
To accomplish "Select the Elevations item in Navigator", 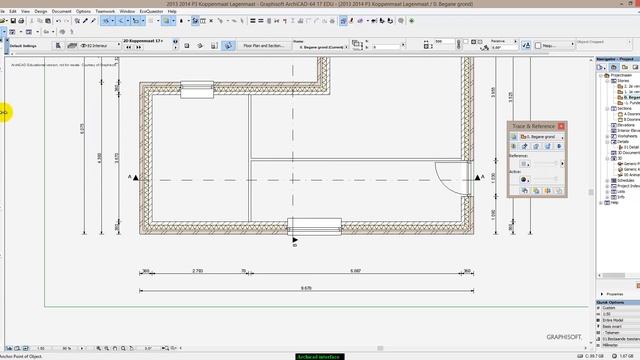I will 626,125.
